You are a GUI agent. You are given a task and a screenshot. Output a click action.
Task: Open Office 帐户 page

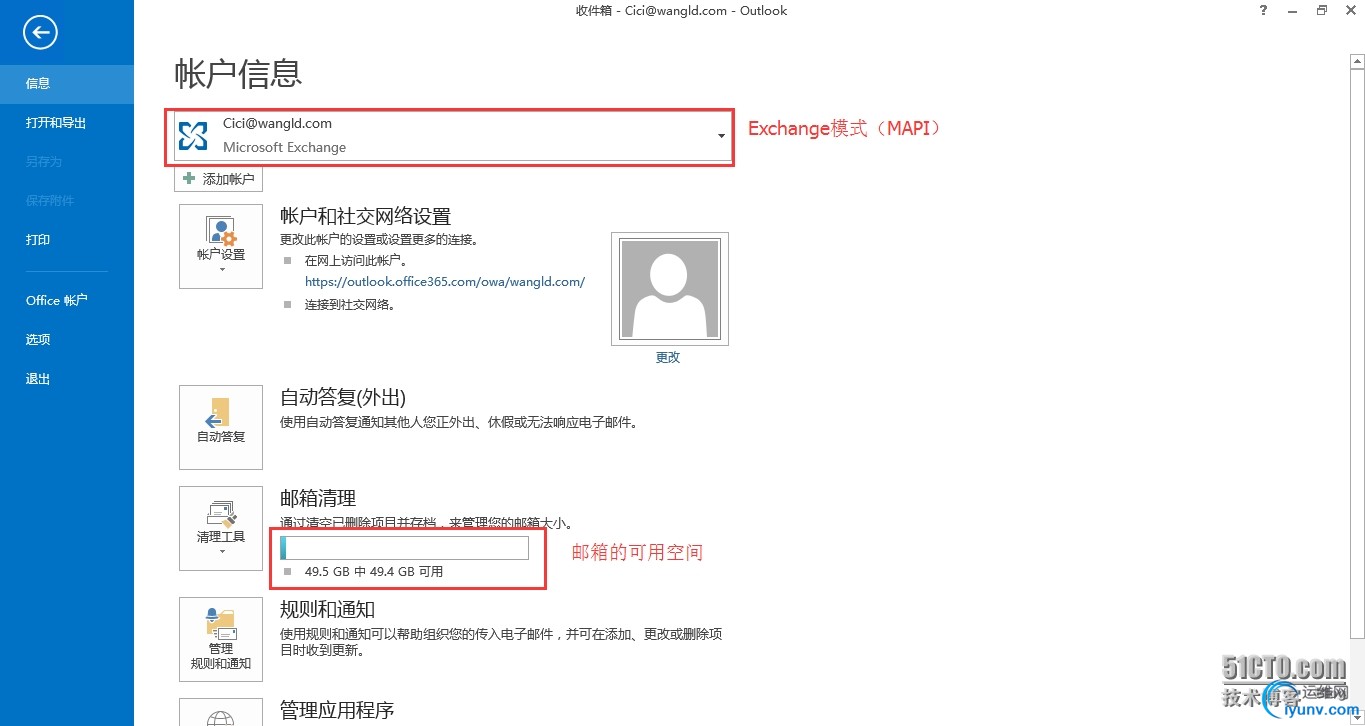pos(67,300)
